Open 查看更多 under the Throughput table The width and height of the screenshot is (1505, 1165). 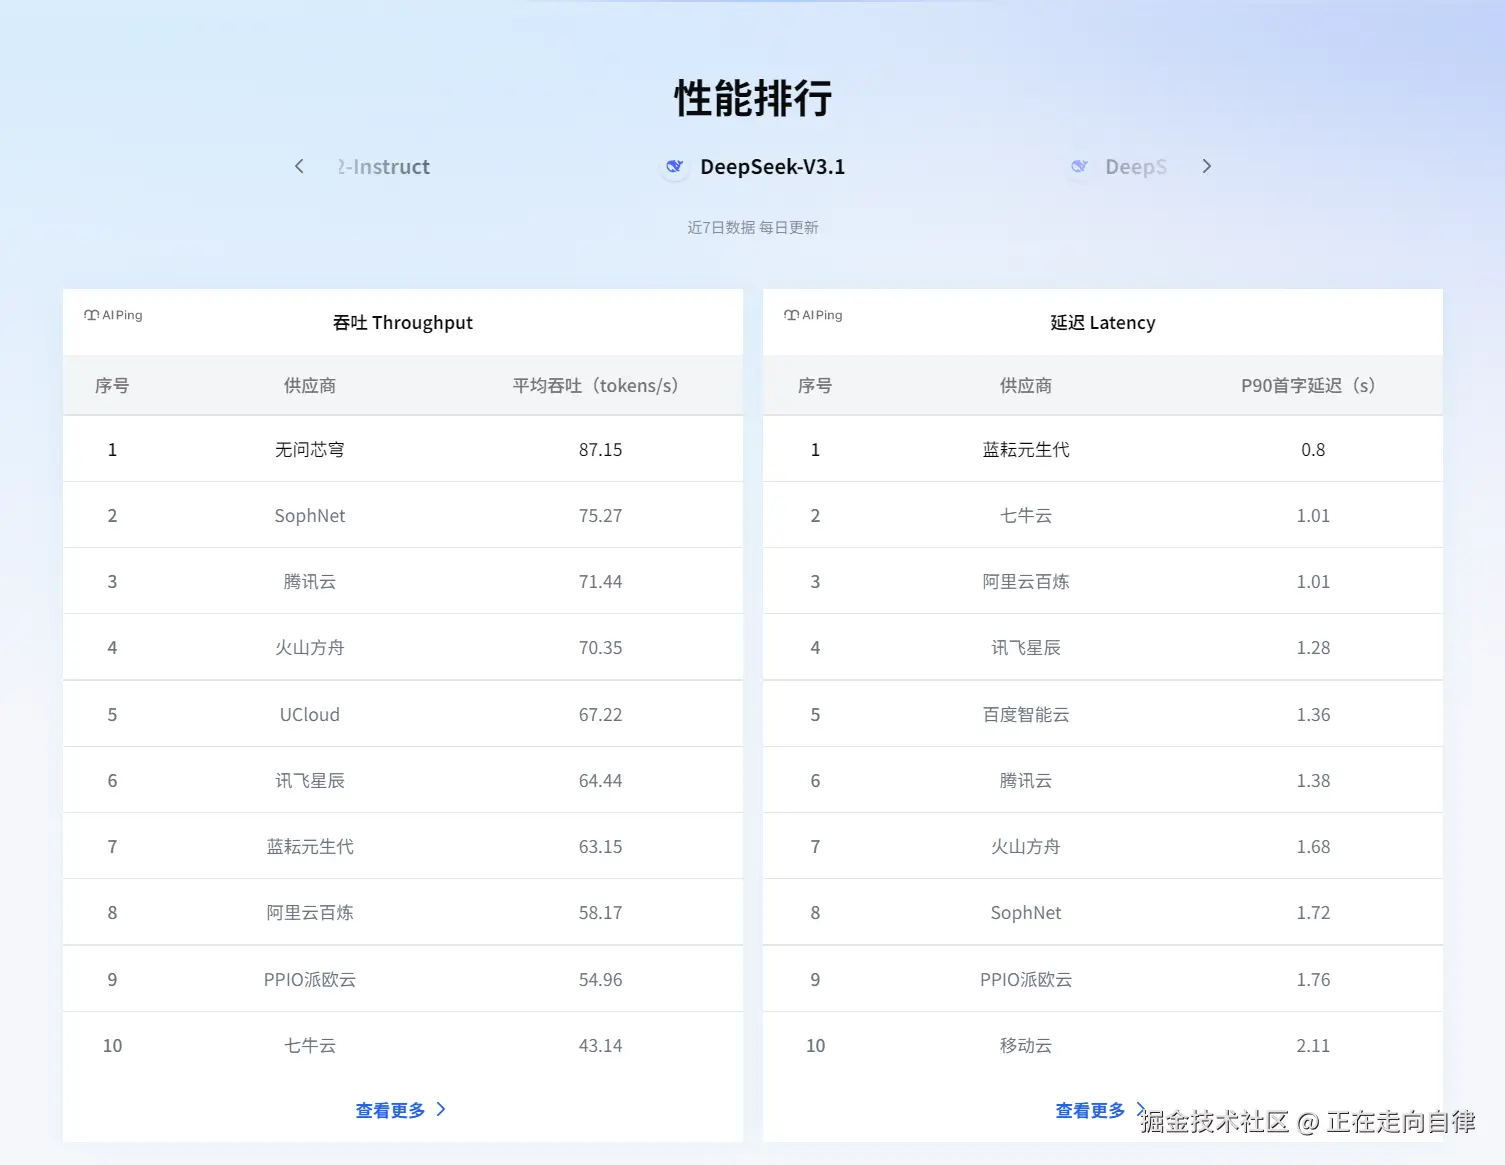401,1110
